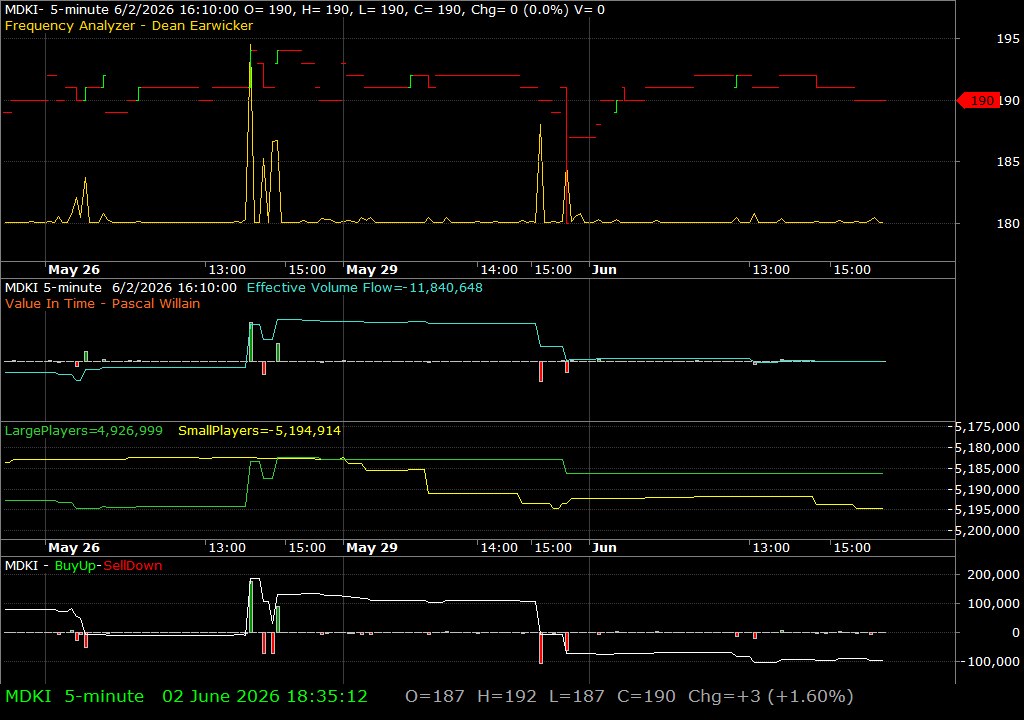Click the 'May 26' date on lower time axis

74,548
